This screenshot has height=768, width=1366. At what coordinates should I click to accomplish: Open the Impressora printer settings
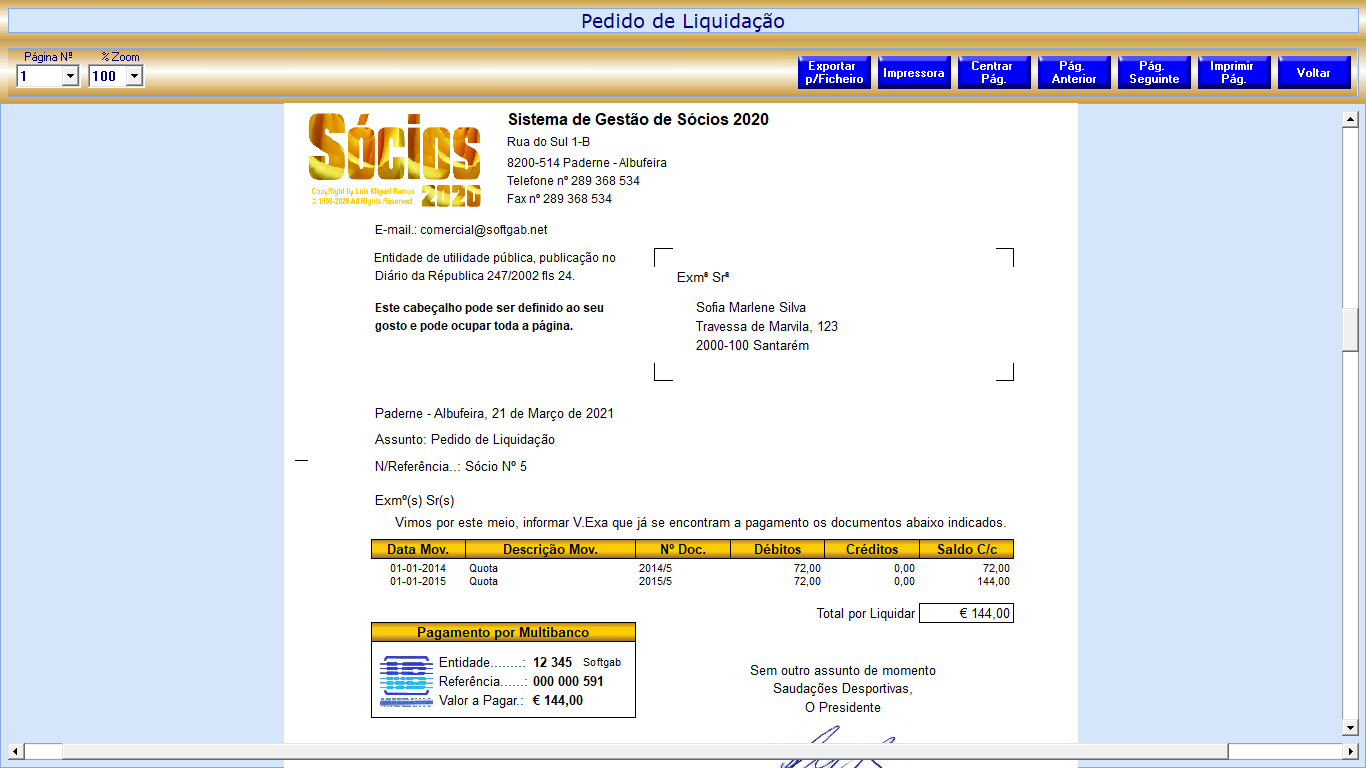pyautogui.click(x=914, y=73)
